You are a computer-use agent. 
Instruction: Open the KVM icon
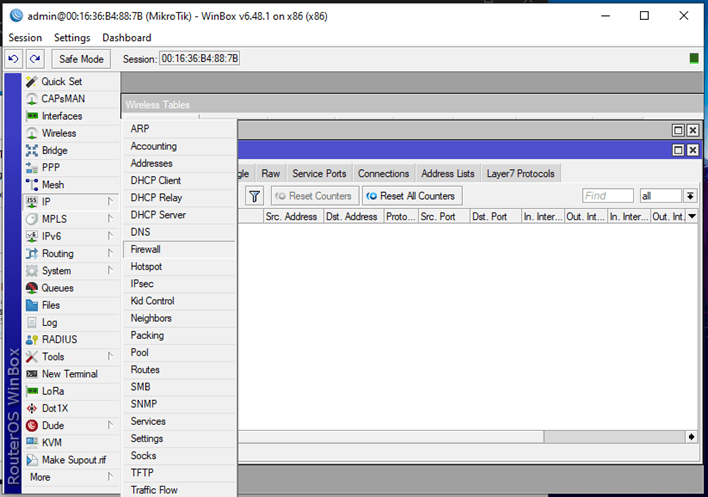32,442
